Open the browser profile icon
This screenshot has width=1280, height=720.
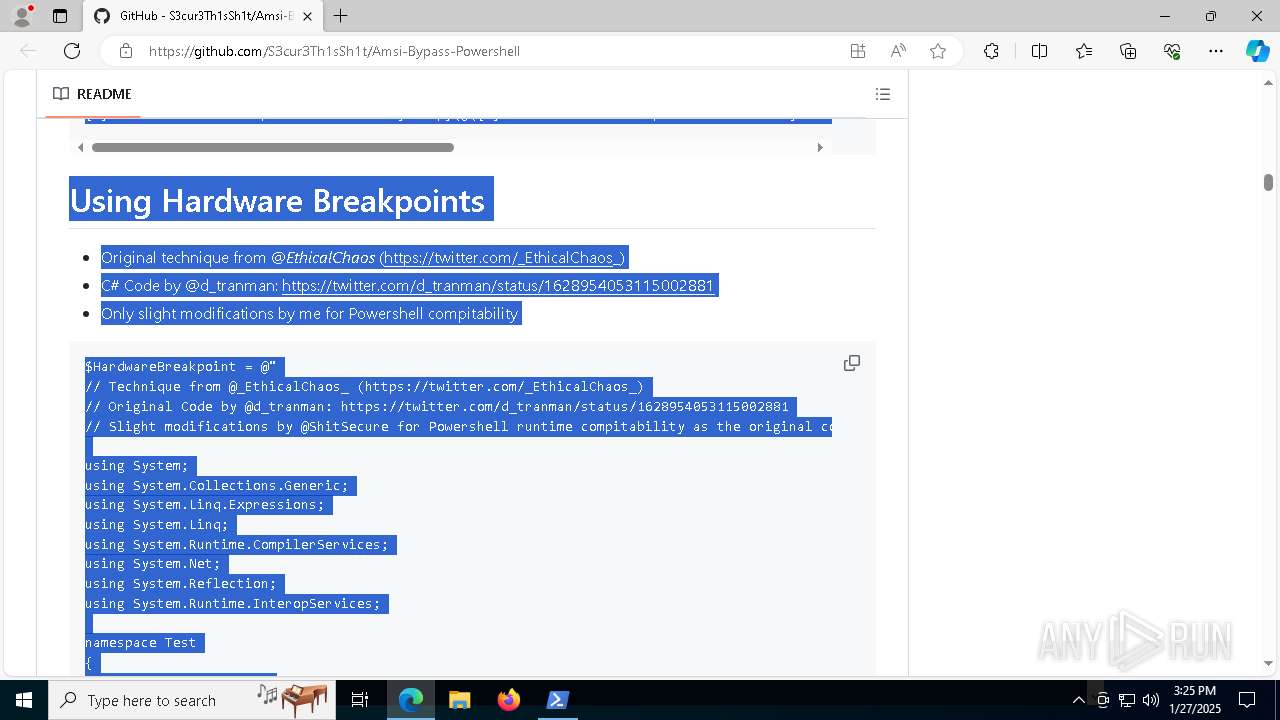(21, 16)
